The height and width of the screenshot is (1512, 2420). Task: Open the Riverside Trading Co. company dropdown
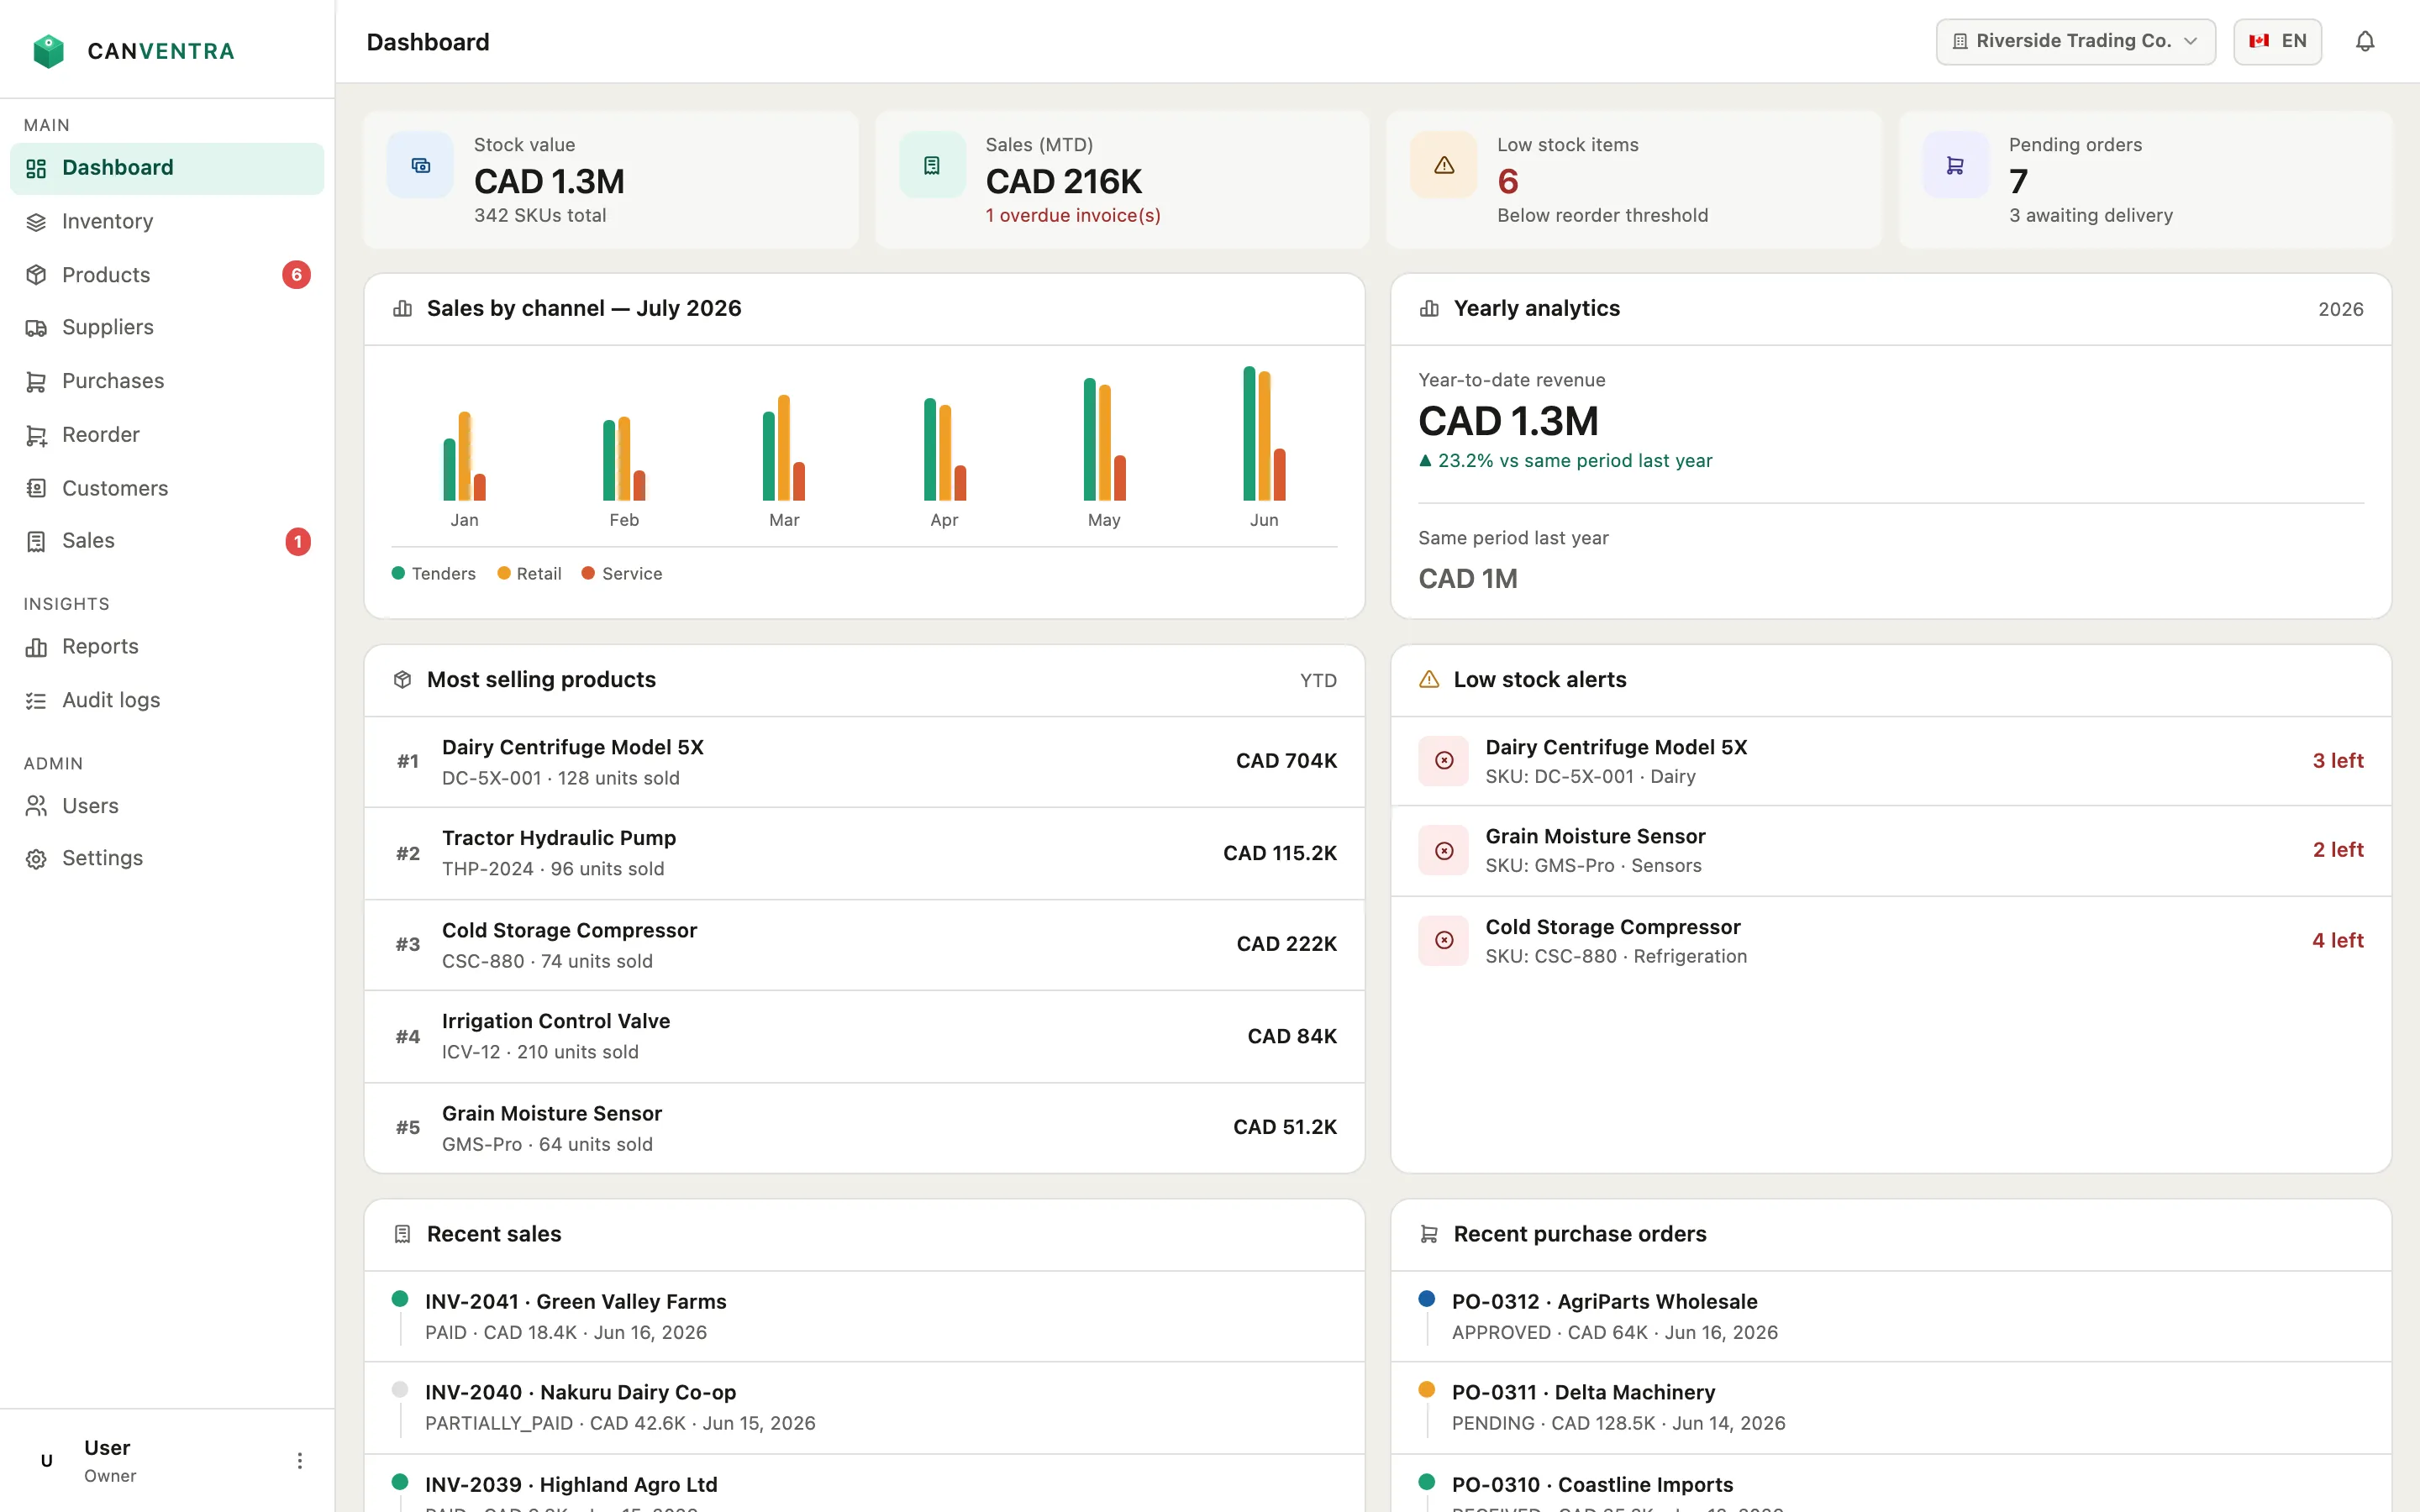pyautogui.click(x=2075, y=41)
